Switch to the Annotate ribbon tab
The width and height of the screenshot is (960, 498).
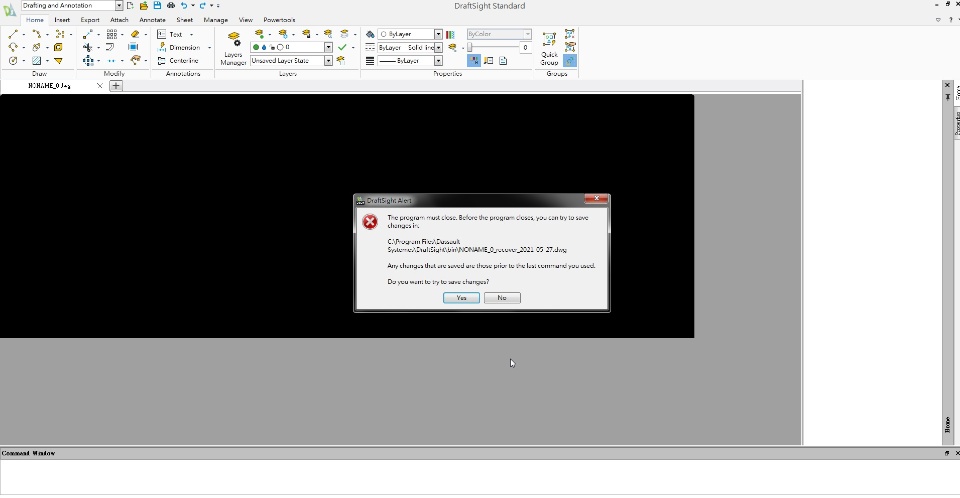(152, 20)
